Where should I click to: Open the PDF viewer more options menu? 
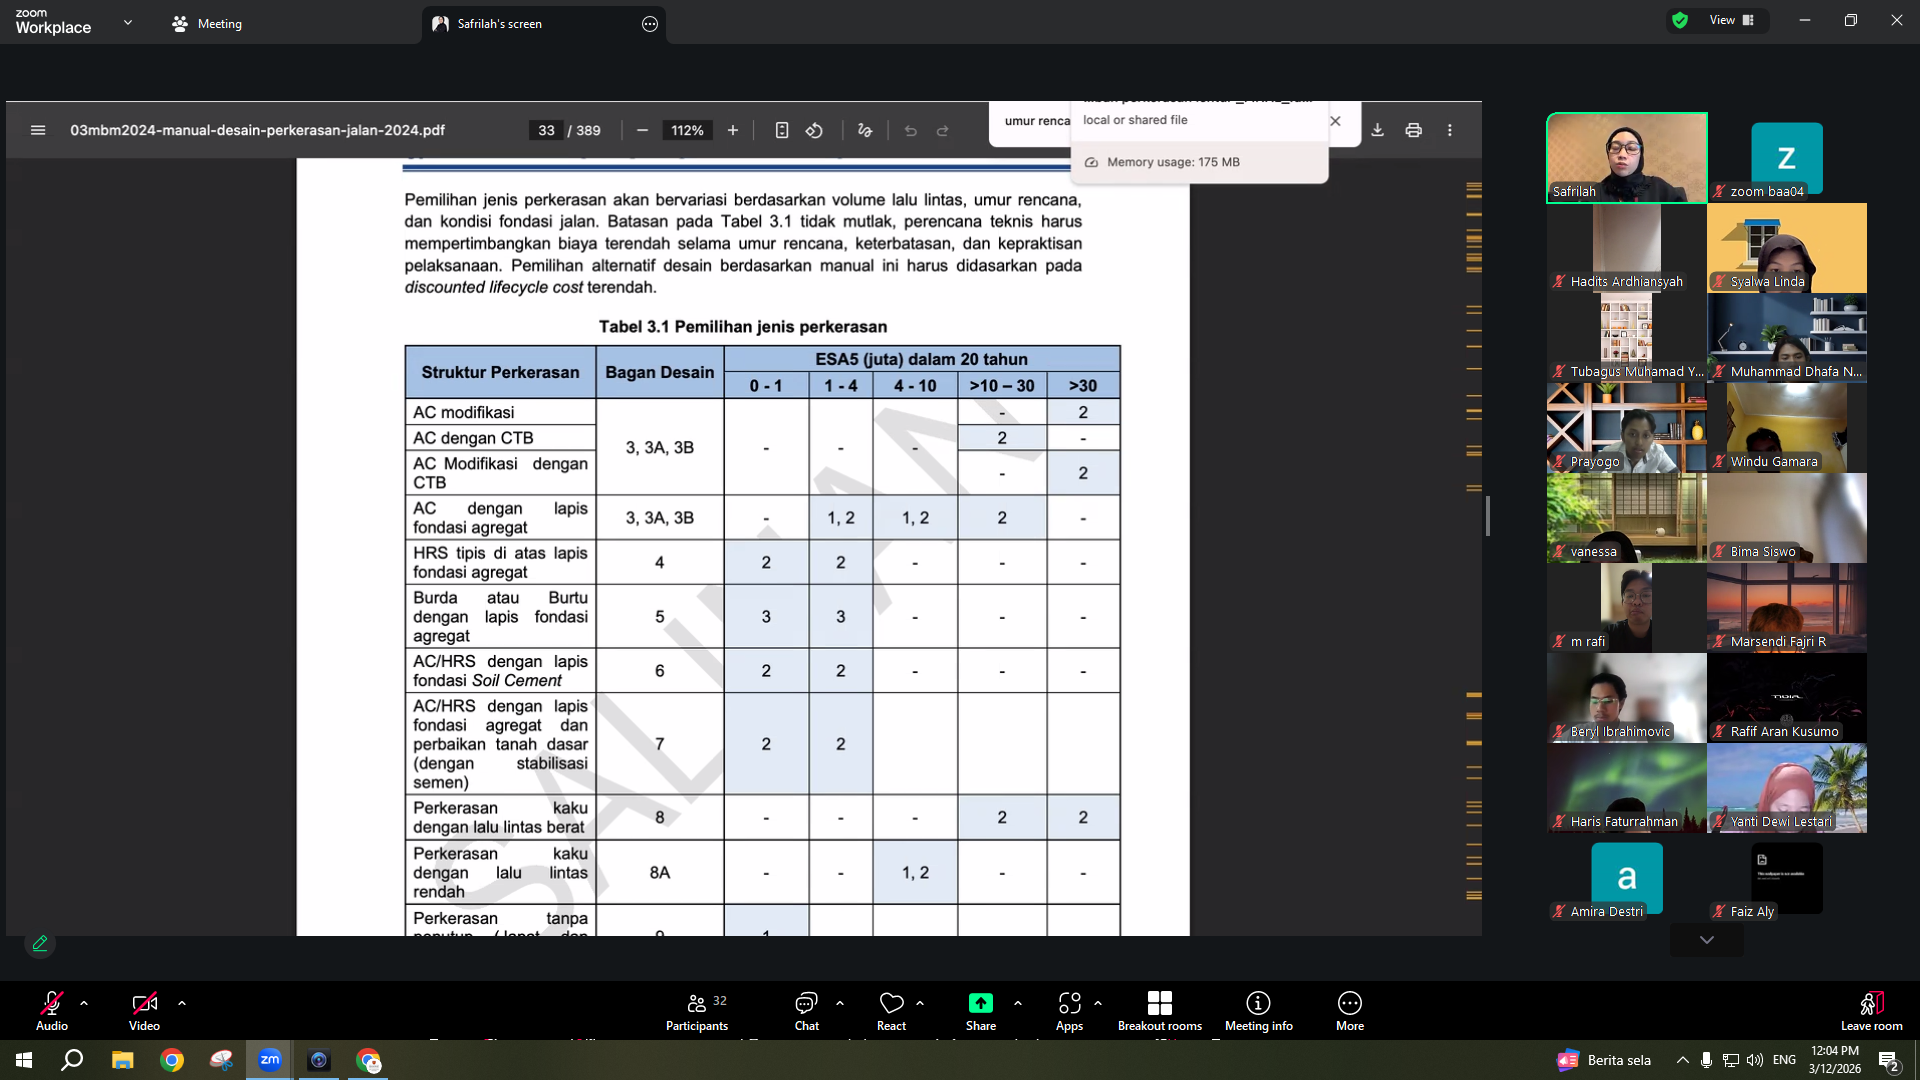tap(1449, 130)
